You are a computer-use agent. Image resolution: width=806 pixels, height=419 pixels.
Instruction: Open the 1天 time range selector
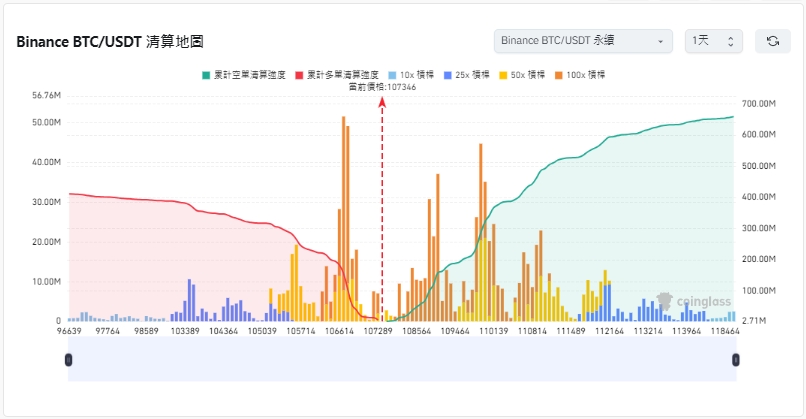coord(713,41)
